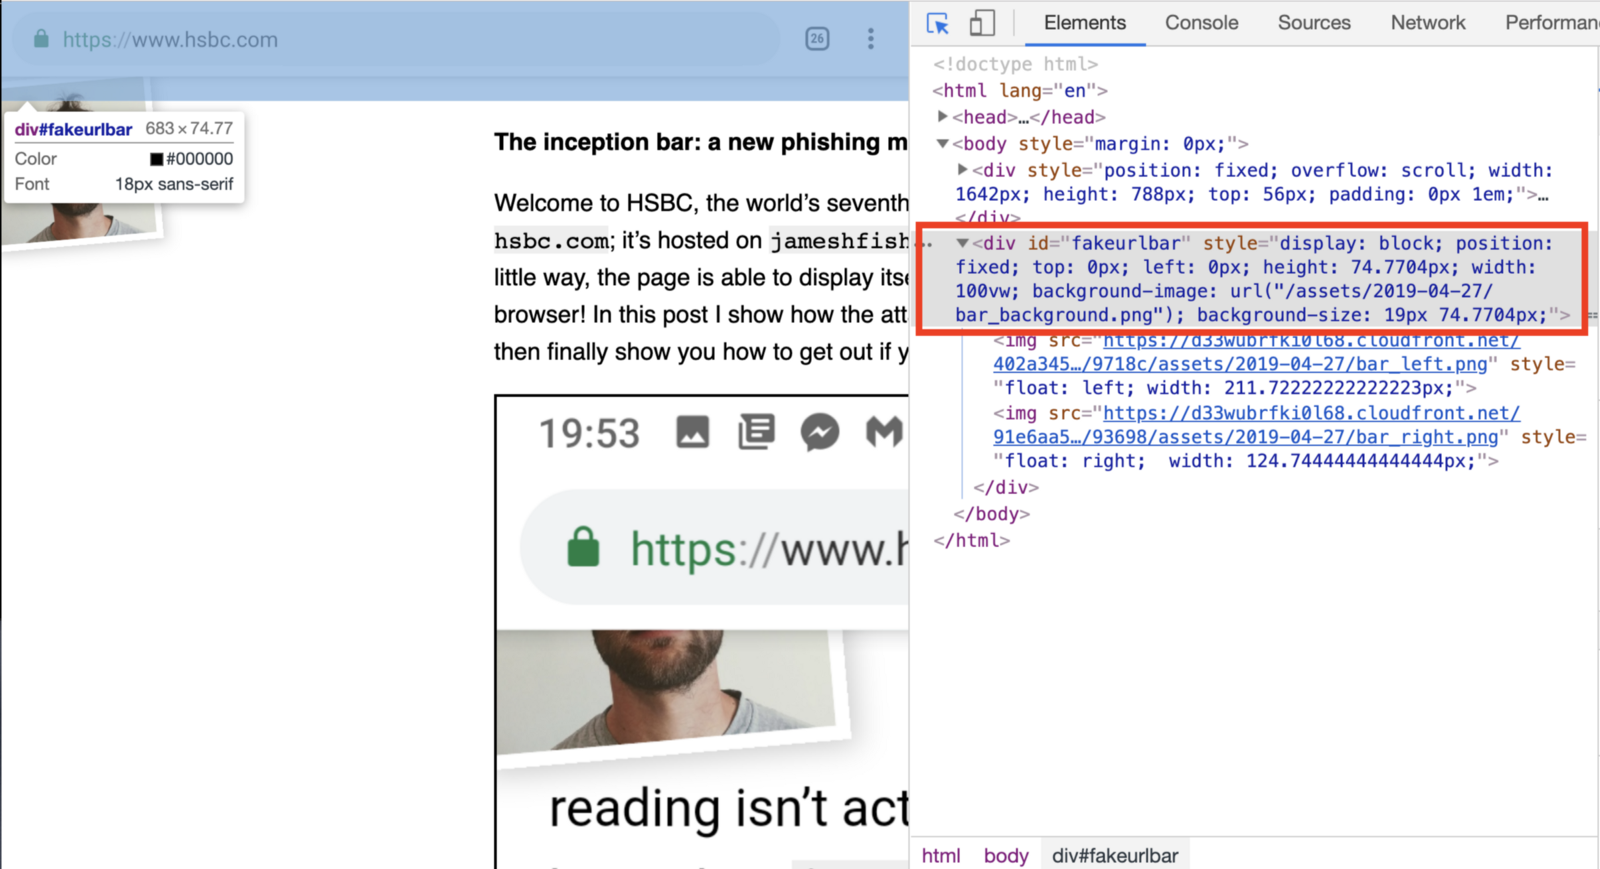Open the three-dot browser menu
The image size is (1600, 869).
point(871,39)
